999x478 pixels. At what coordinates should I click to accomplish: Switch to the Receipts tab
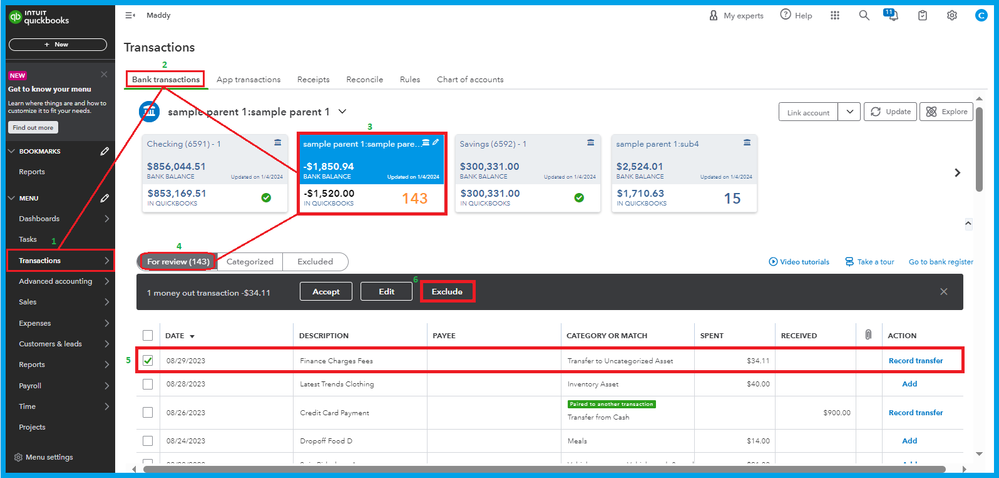coord(313,80)
